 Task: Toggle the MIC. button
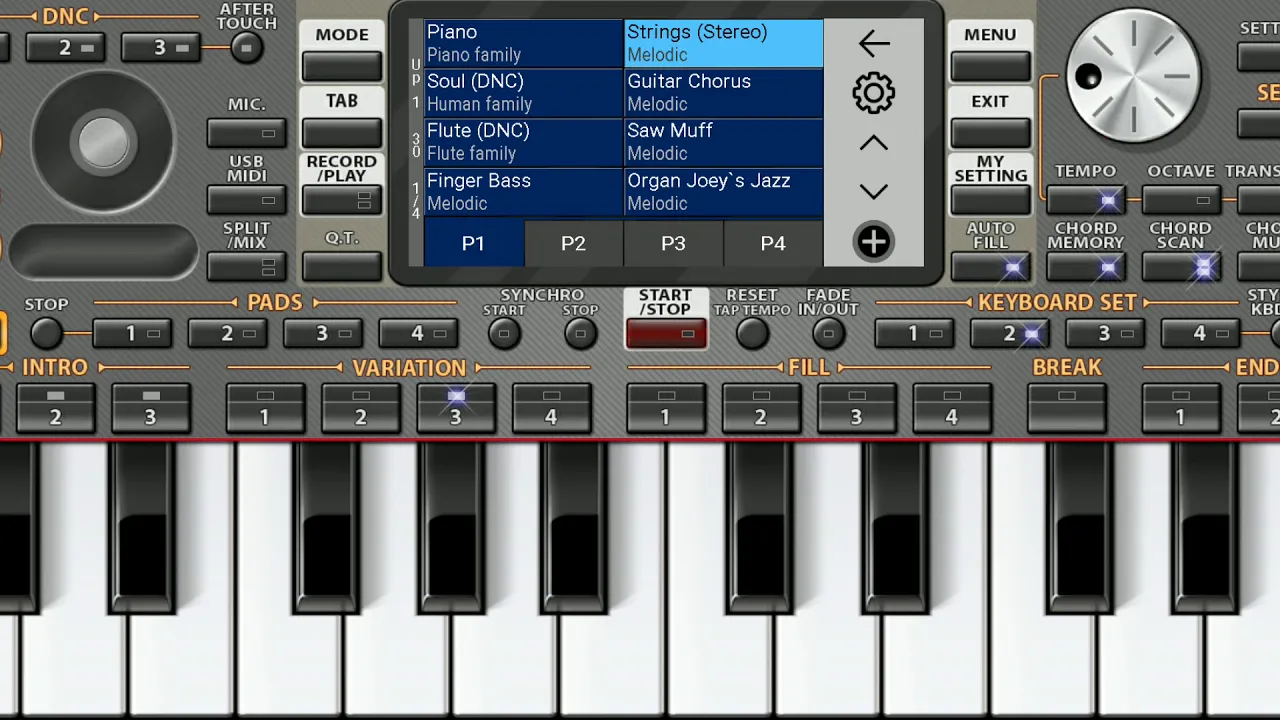[246, 133]
